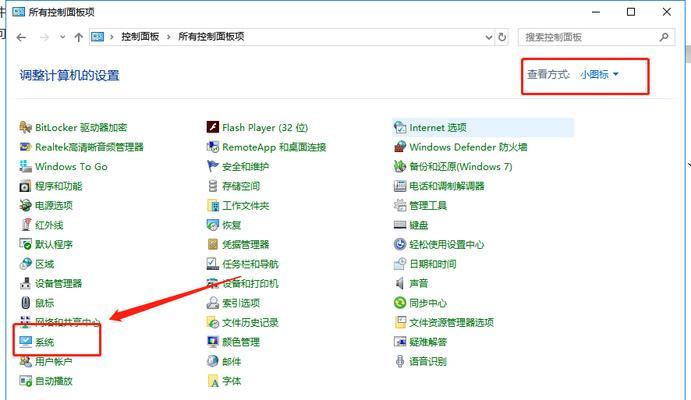The height and width of the screenshot is (400, 691).
Task: Open the 安全和维护 flag icon
Action: click(212, 167)
